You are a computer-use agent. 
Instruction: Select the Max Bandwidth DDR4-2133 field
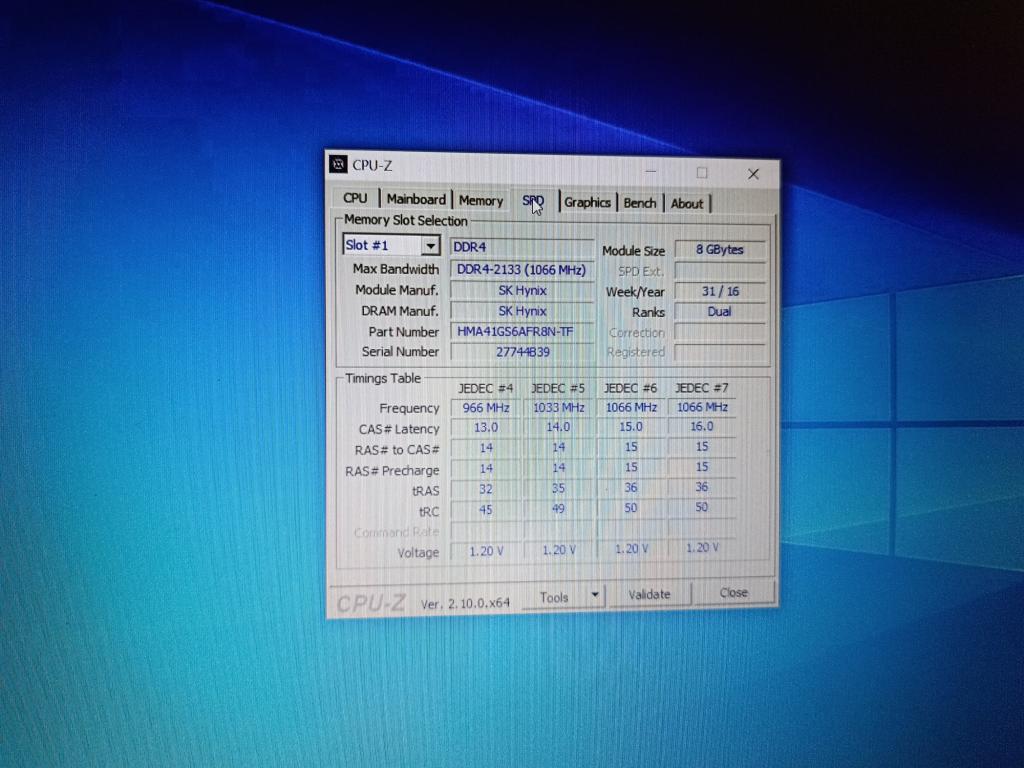tap(522, 270)
